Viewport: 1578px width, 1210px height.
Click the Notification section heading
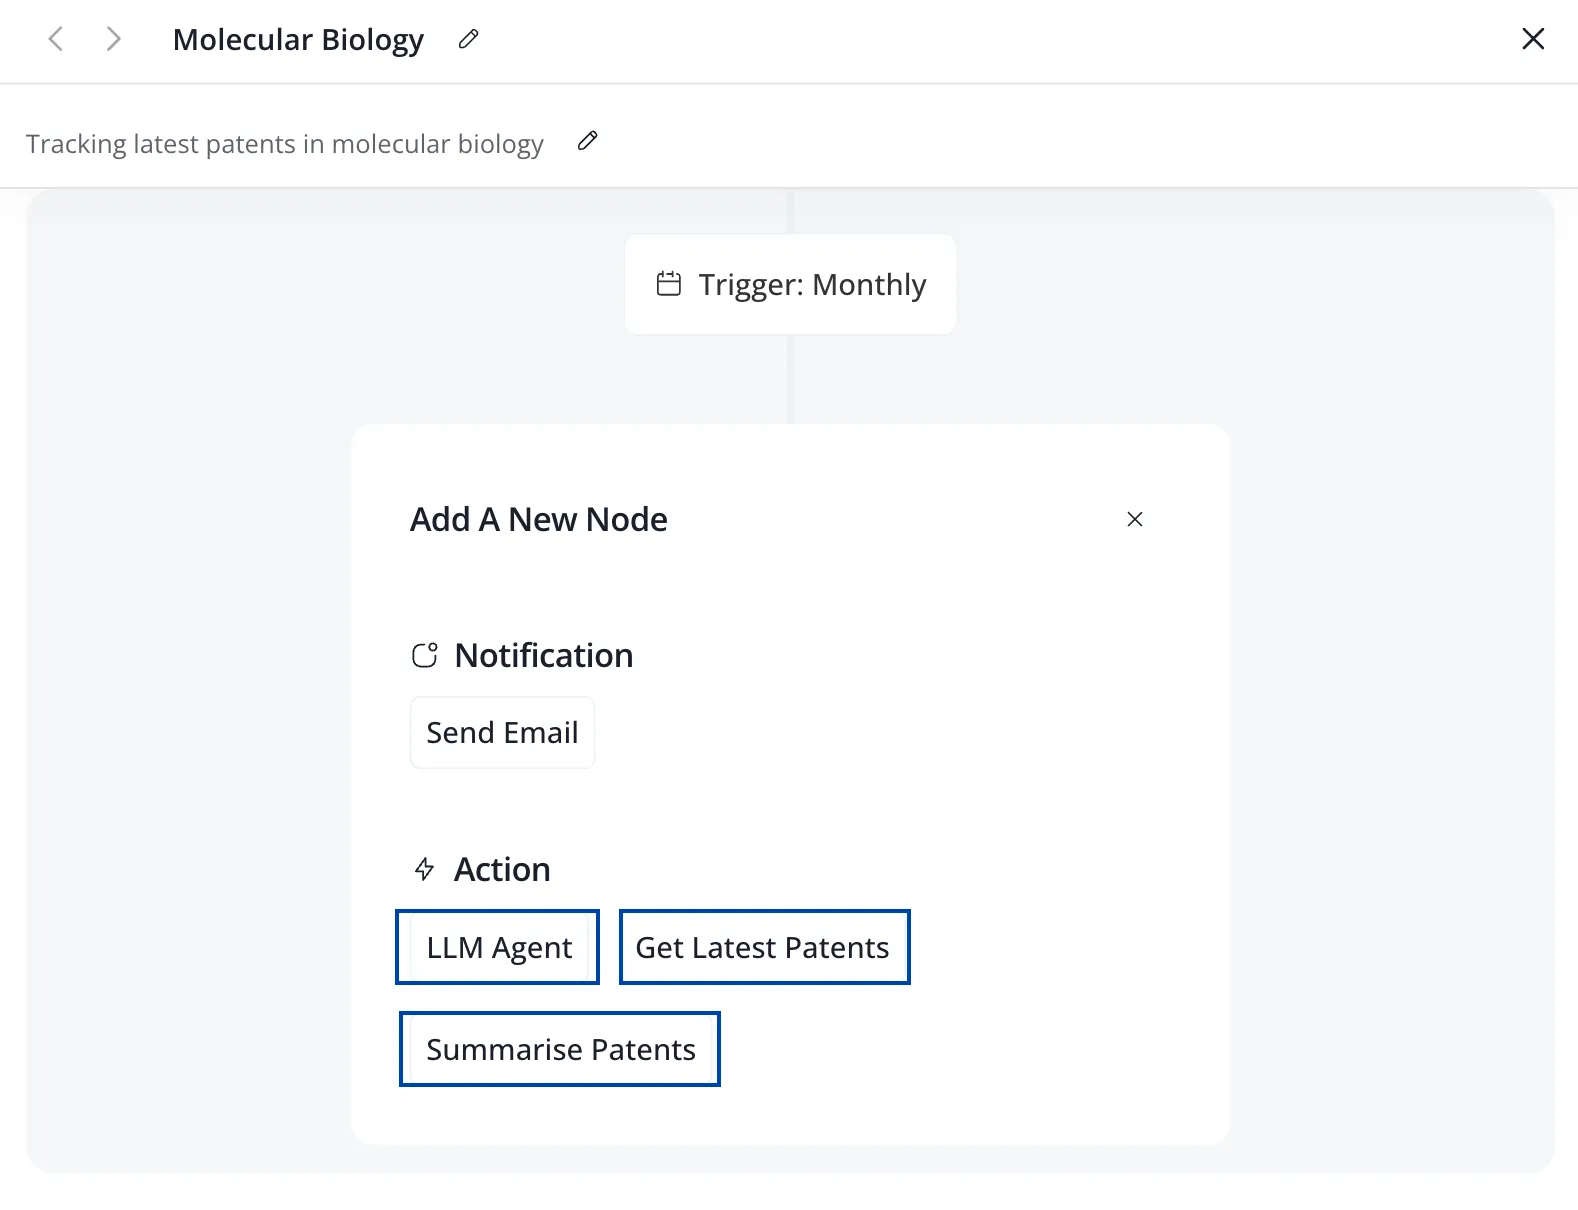click(544, 656)
